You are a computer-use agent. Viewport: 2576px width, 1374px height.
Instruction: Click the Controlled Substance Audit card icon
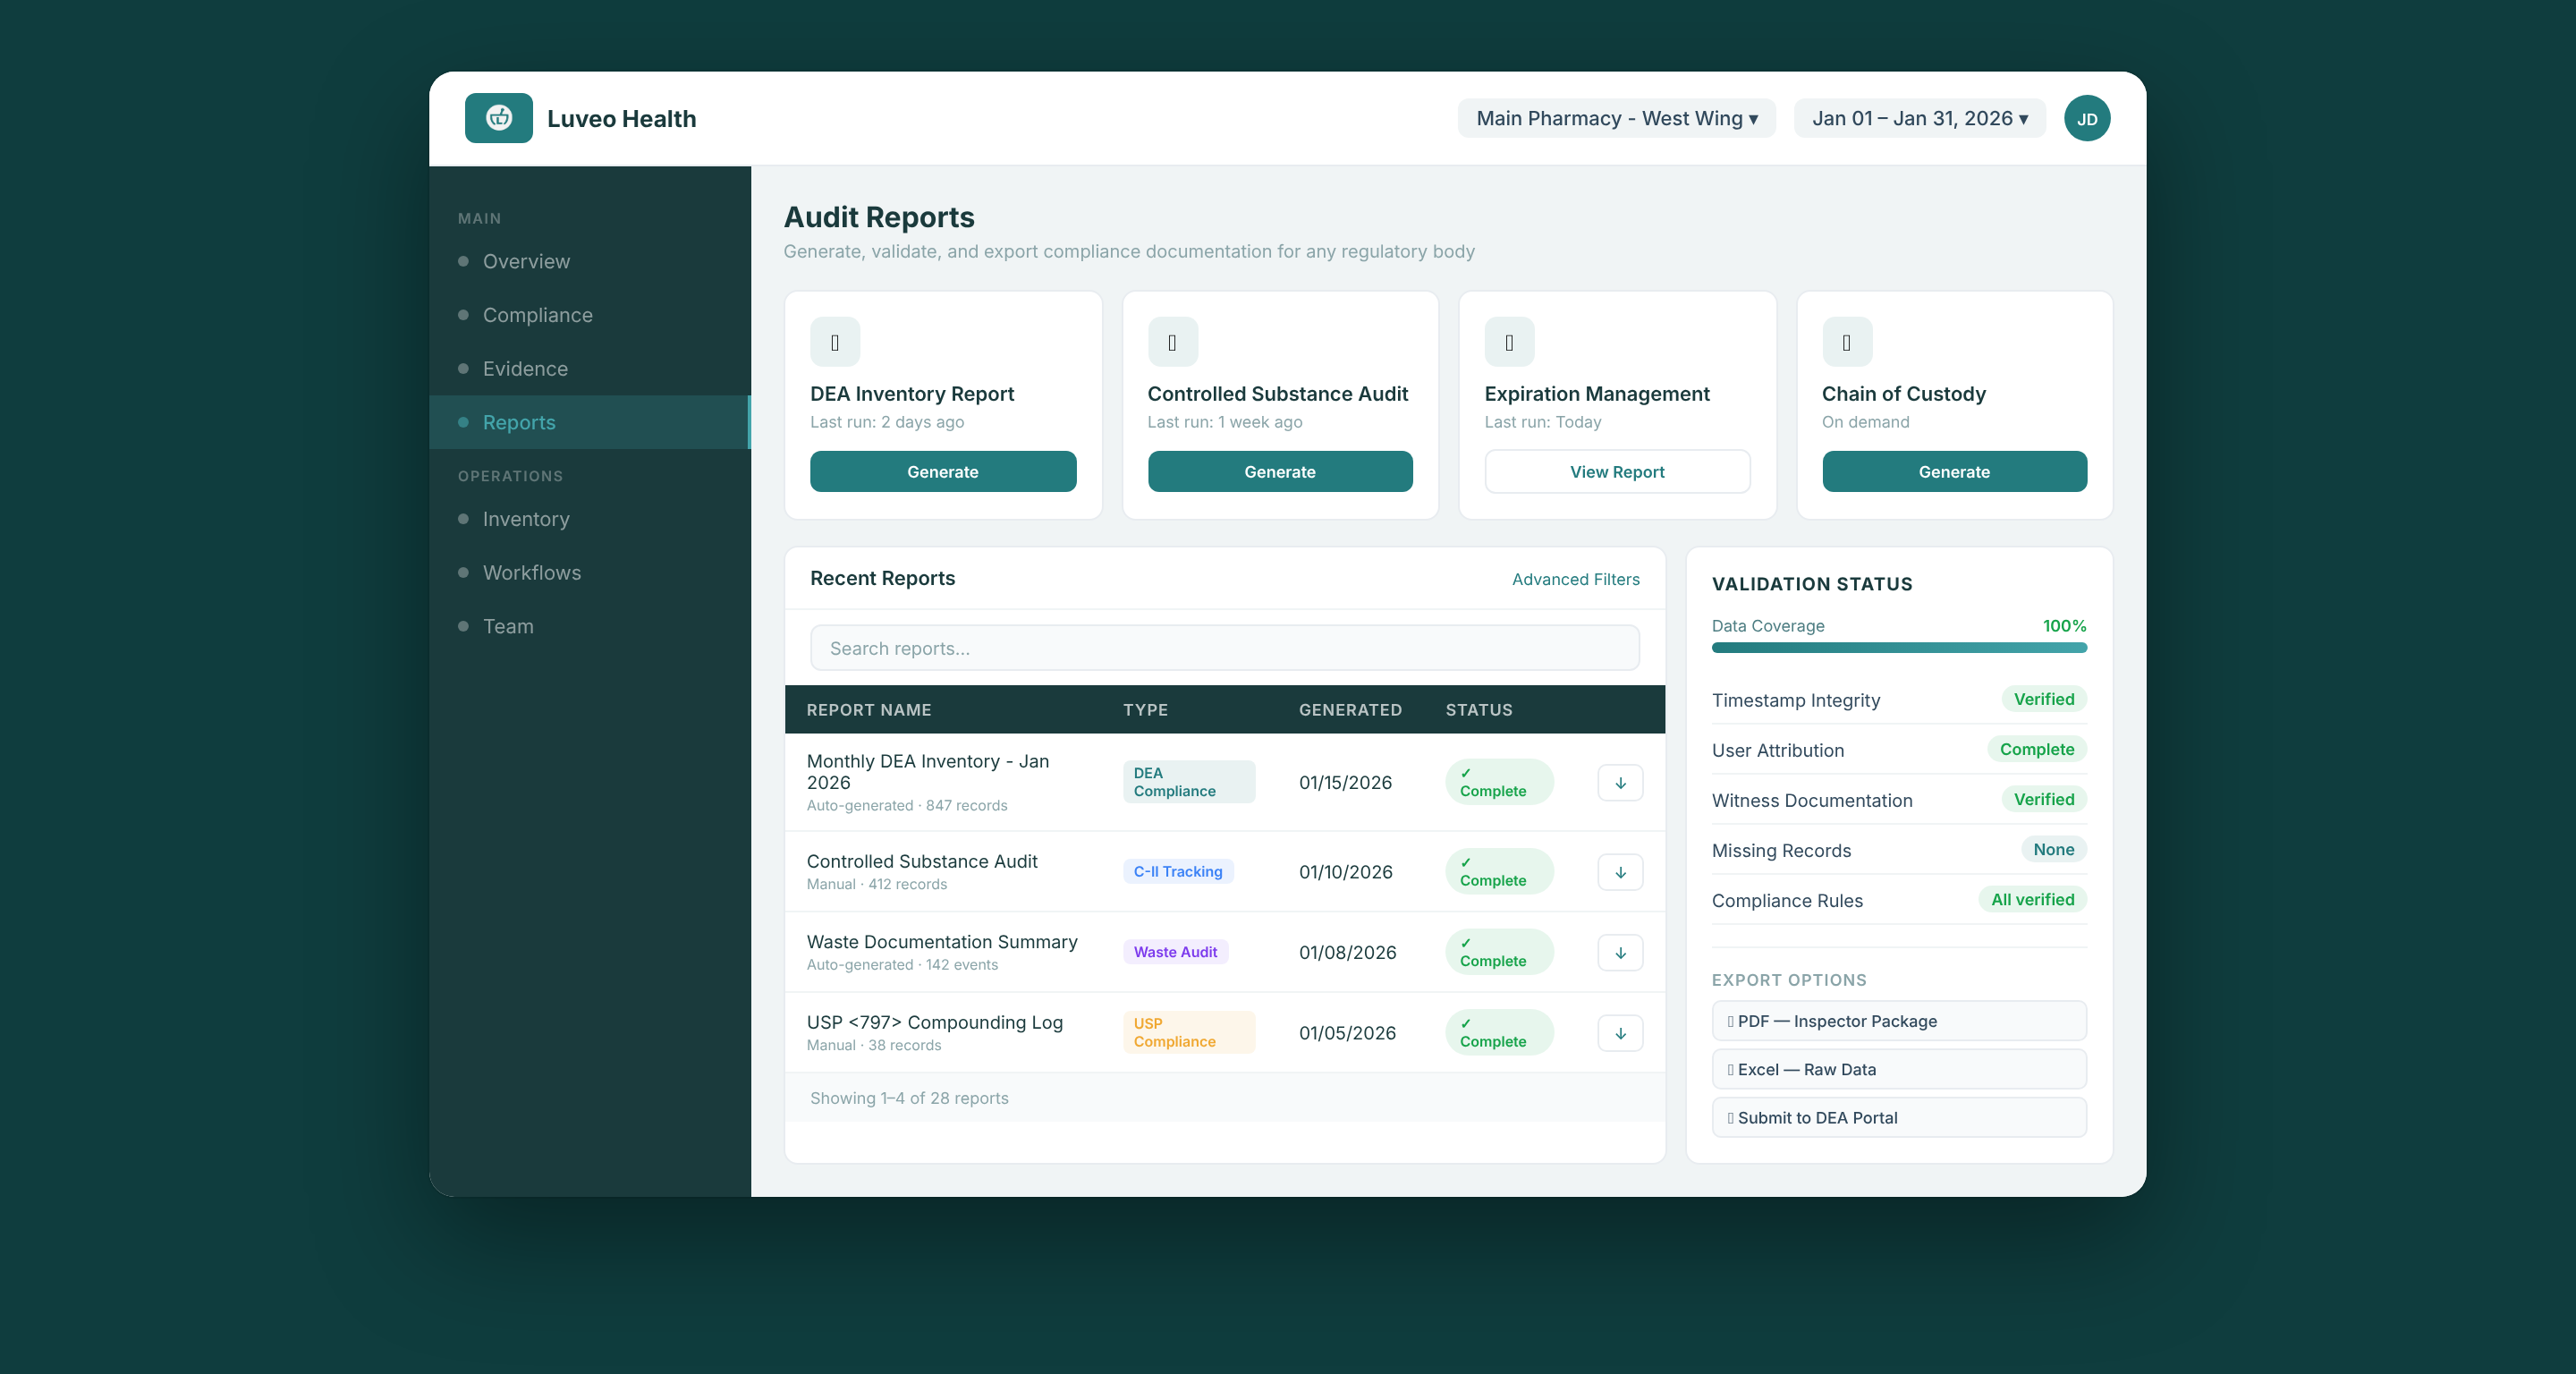pos(1172,343)
